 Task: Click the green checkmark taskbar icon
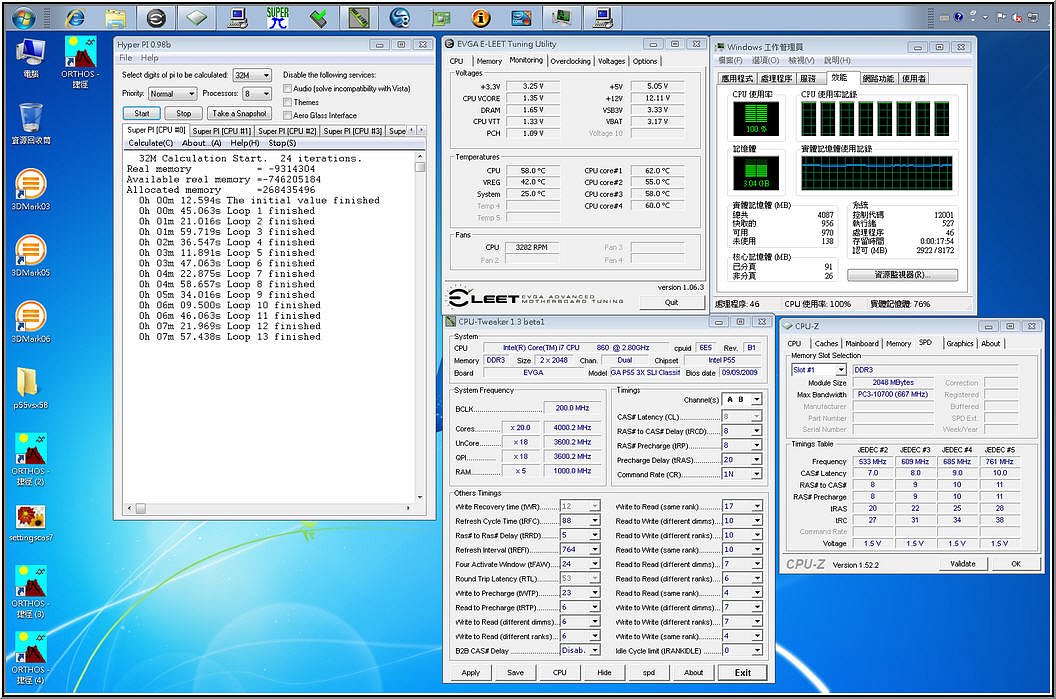tap(318, 18)
